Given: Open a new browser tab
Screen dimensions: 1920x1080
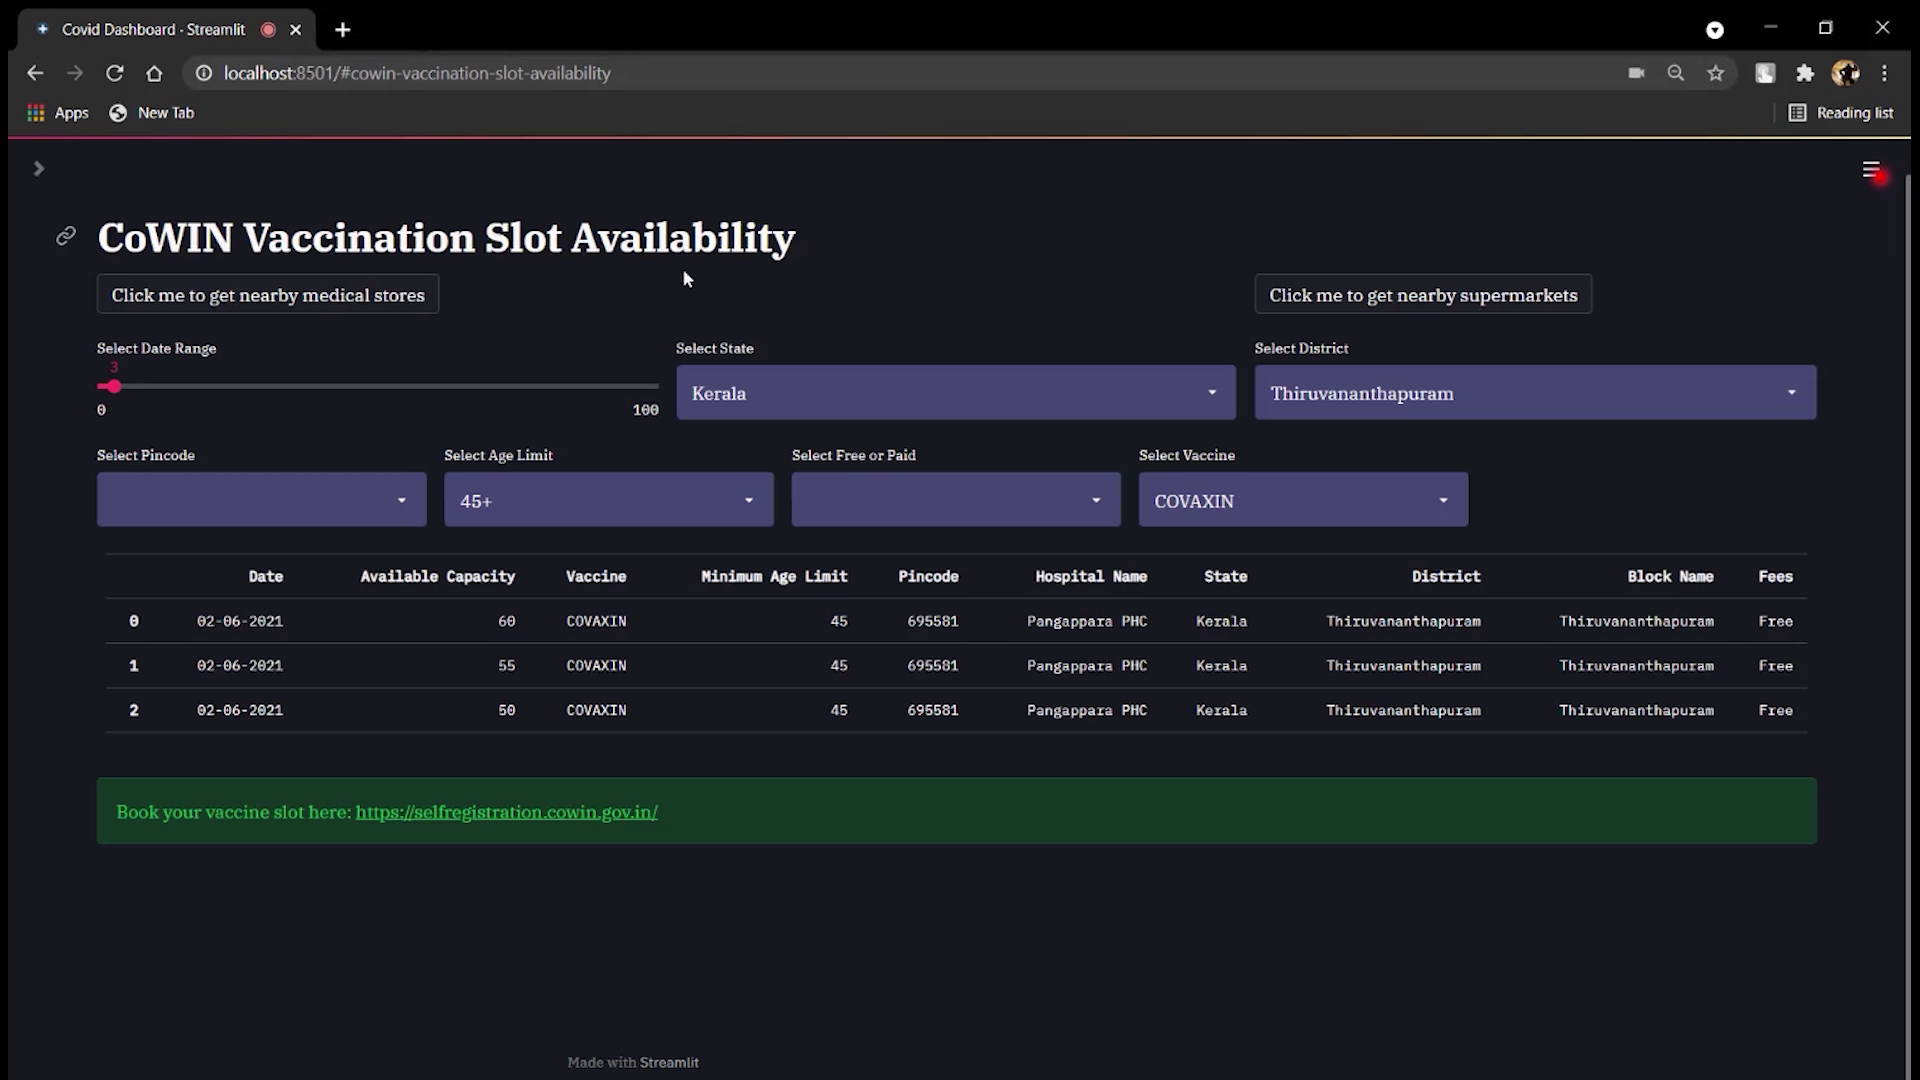Looking at the screenshot, I should 343,30.
